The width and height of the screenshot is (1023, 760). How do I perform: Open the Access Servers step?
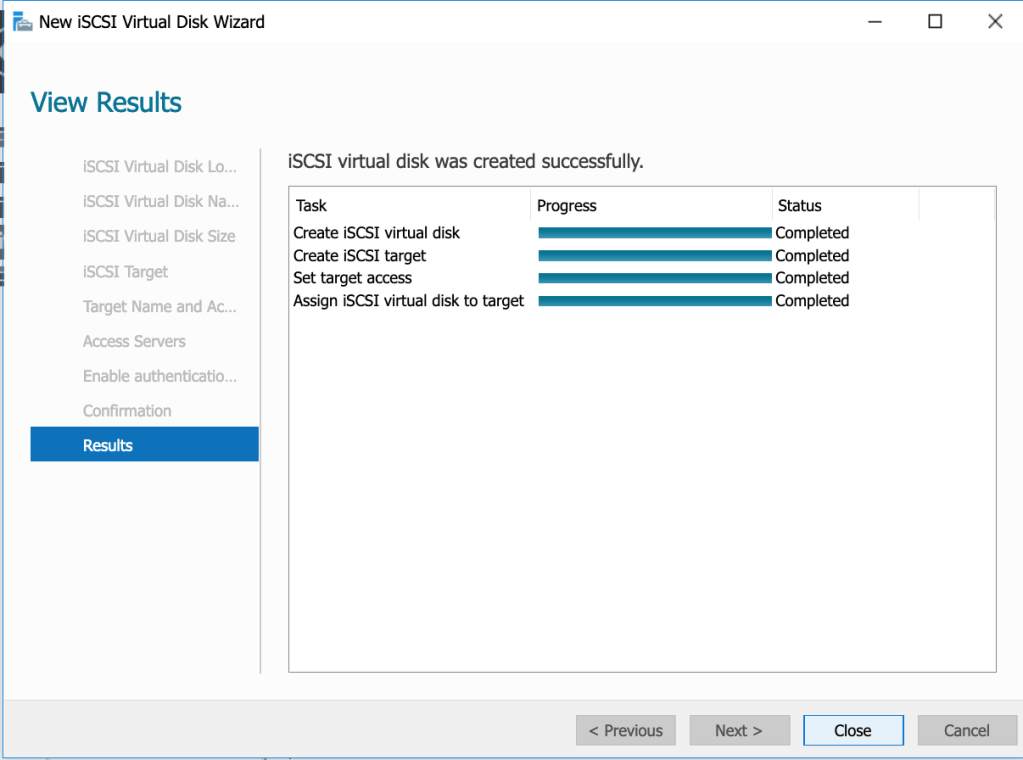tap(134, 341)
